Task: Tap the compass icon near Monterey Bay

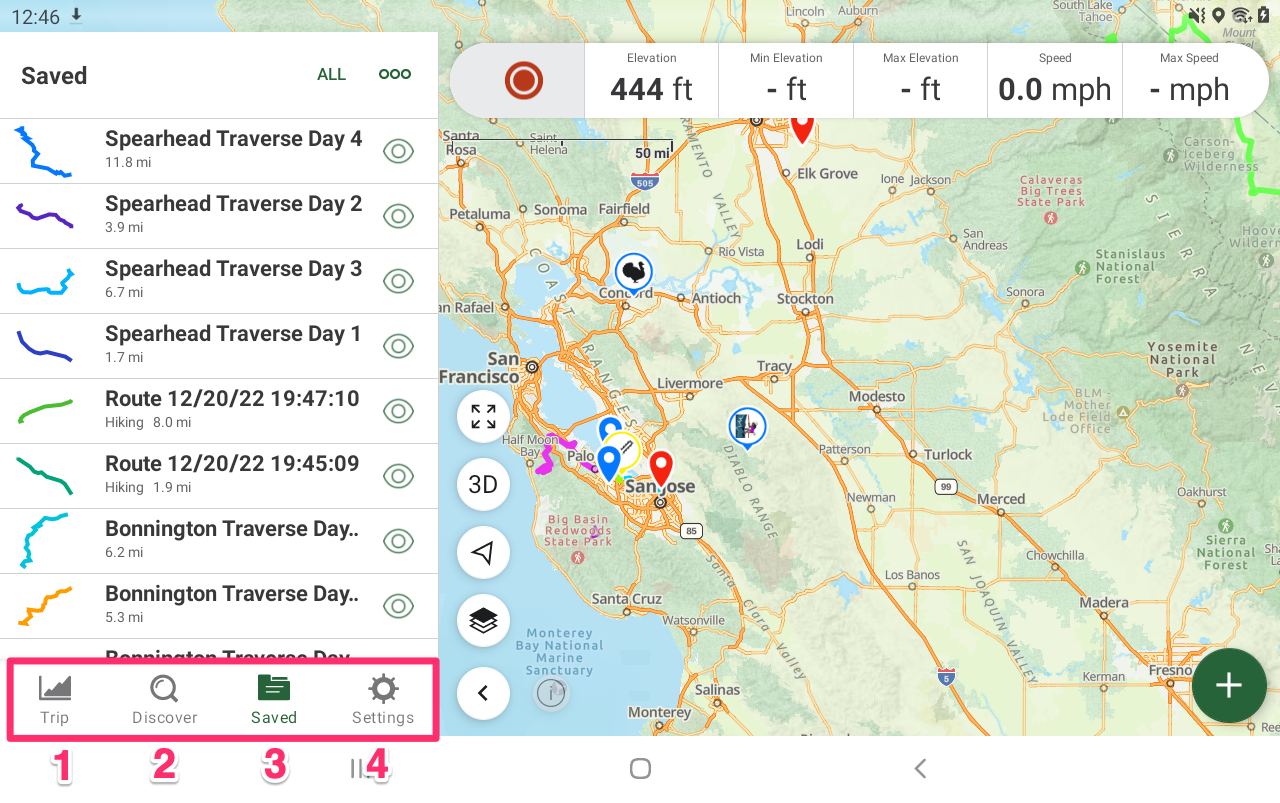Action: [552, 693]
